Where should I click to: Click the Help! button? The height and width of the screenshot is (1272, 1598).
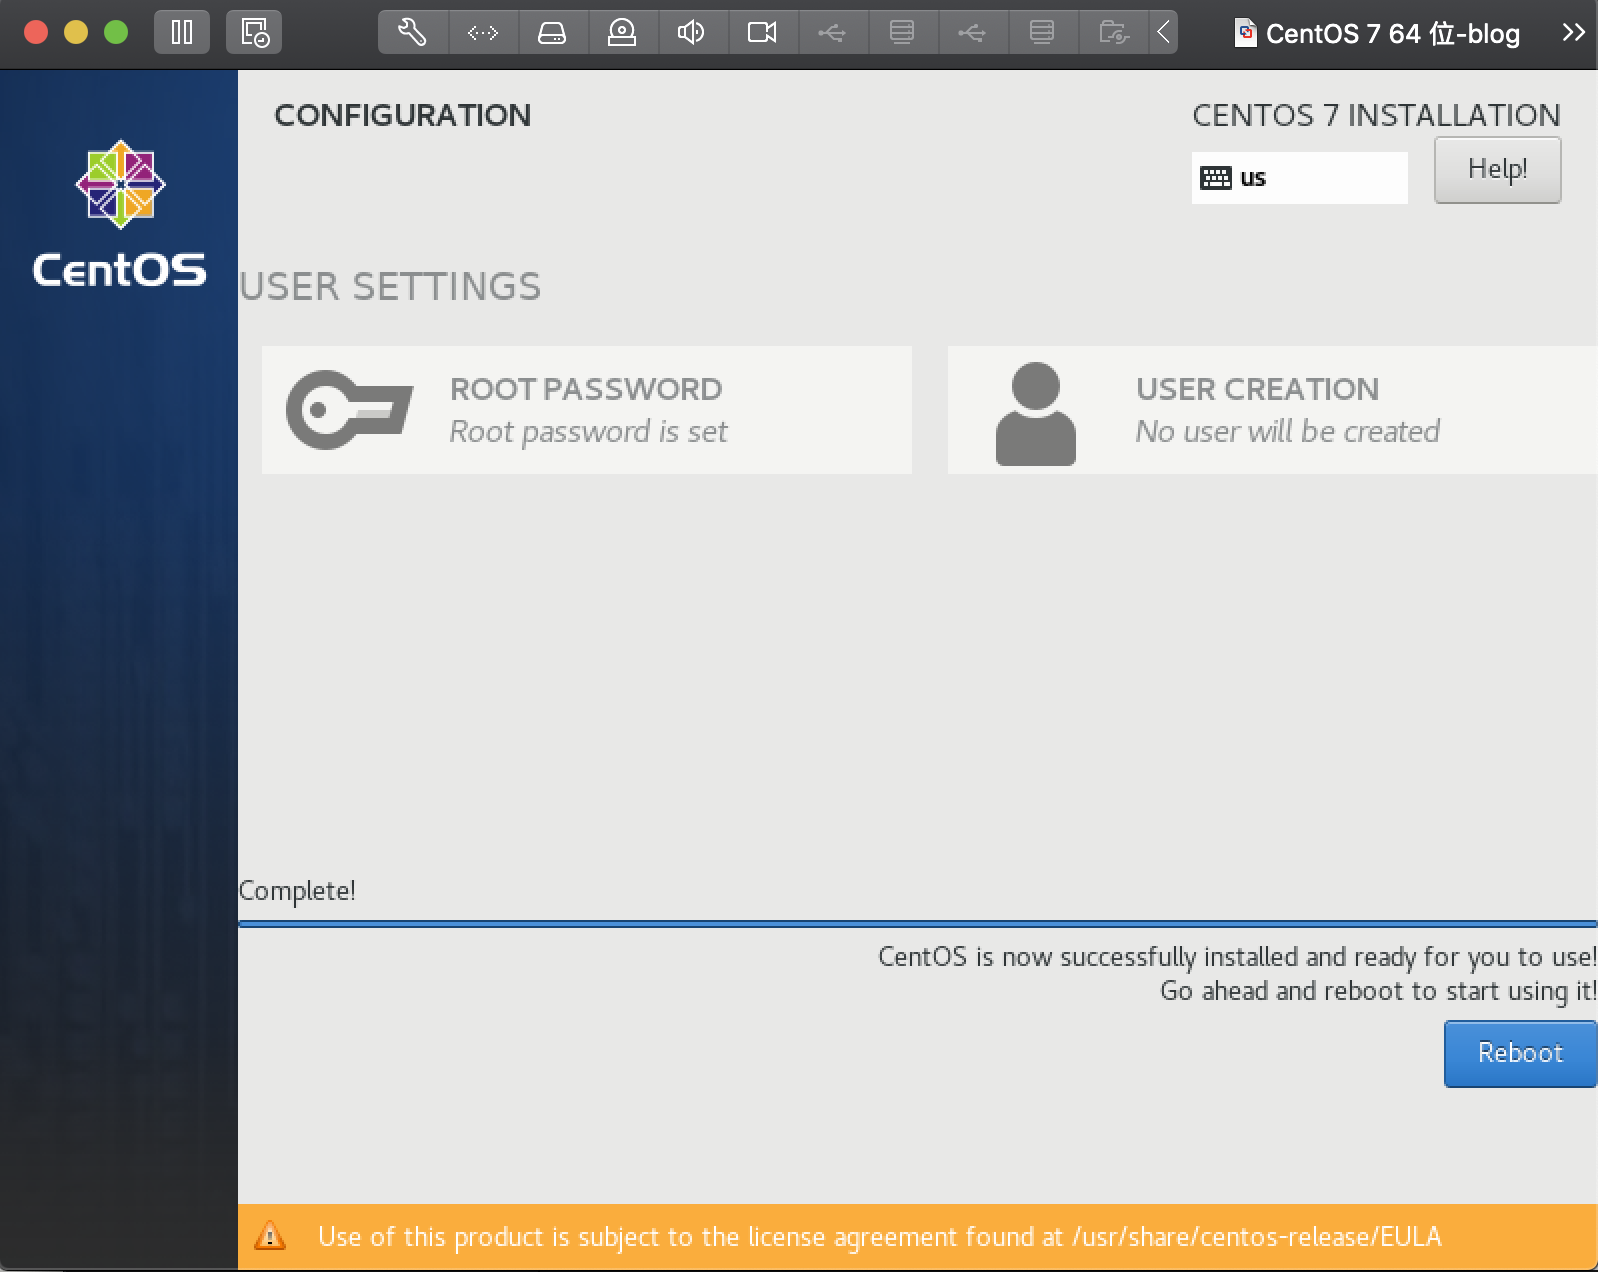tap(1497, 170)
